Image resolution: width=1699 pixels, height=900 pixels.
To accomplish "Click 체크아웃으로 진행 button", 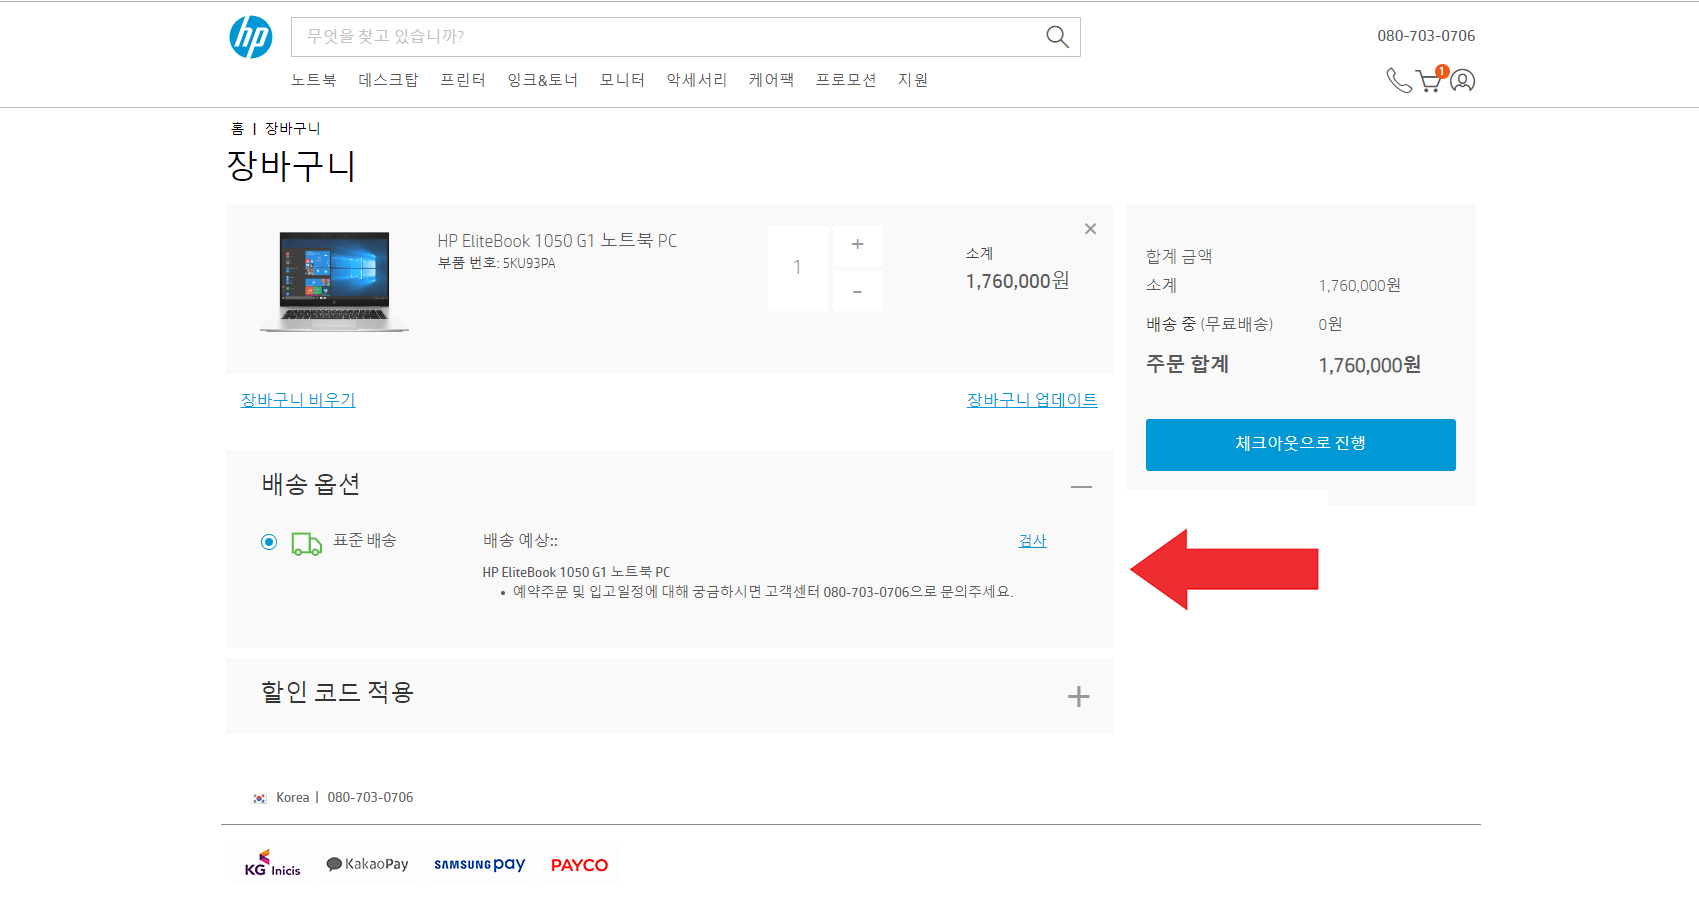I will (1300, 444).
